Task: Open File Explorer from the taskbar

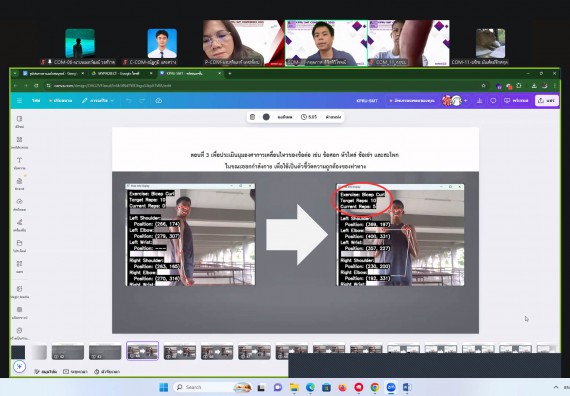Action: click(294, 387)
